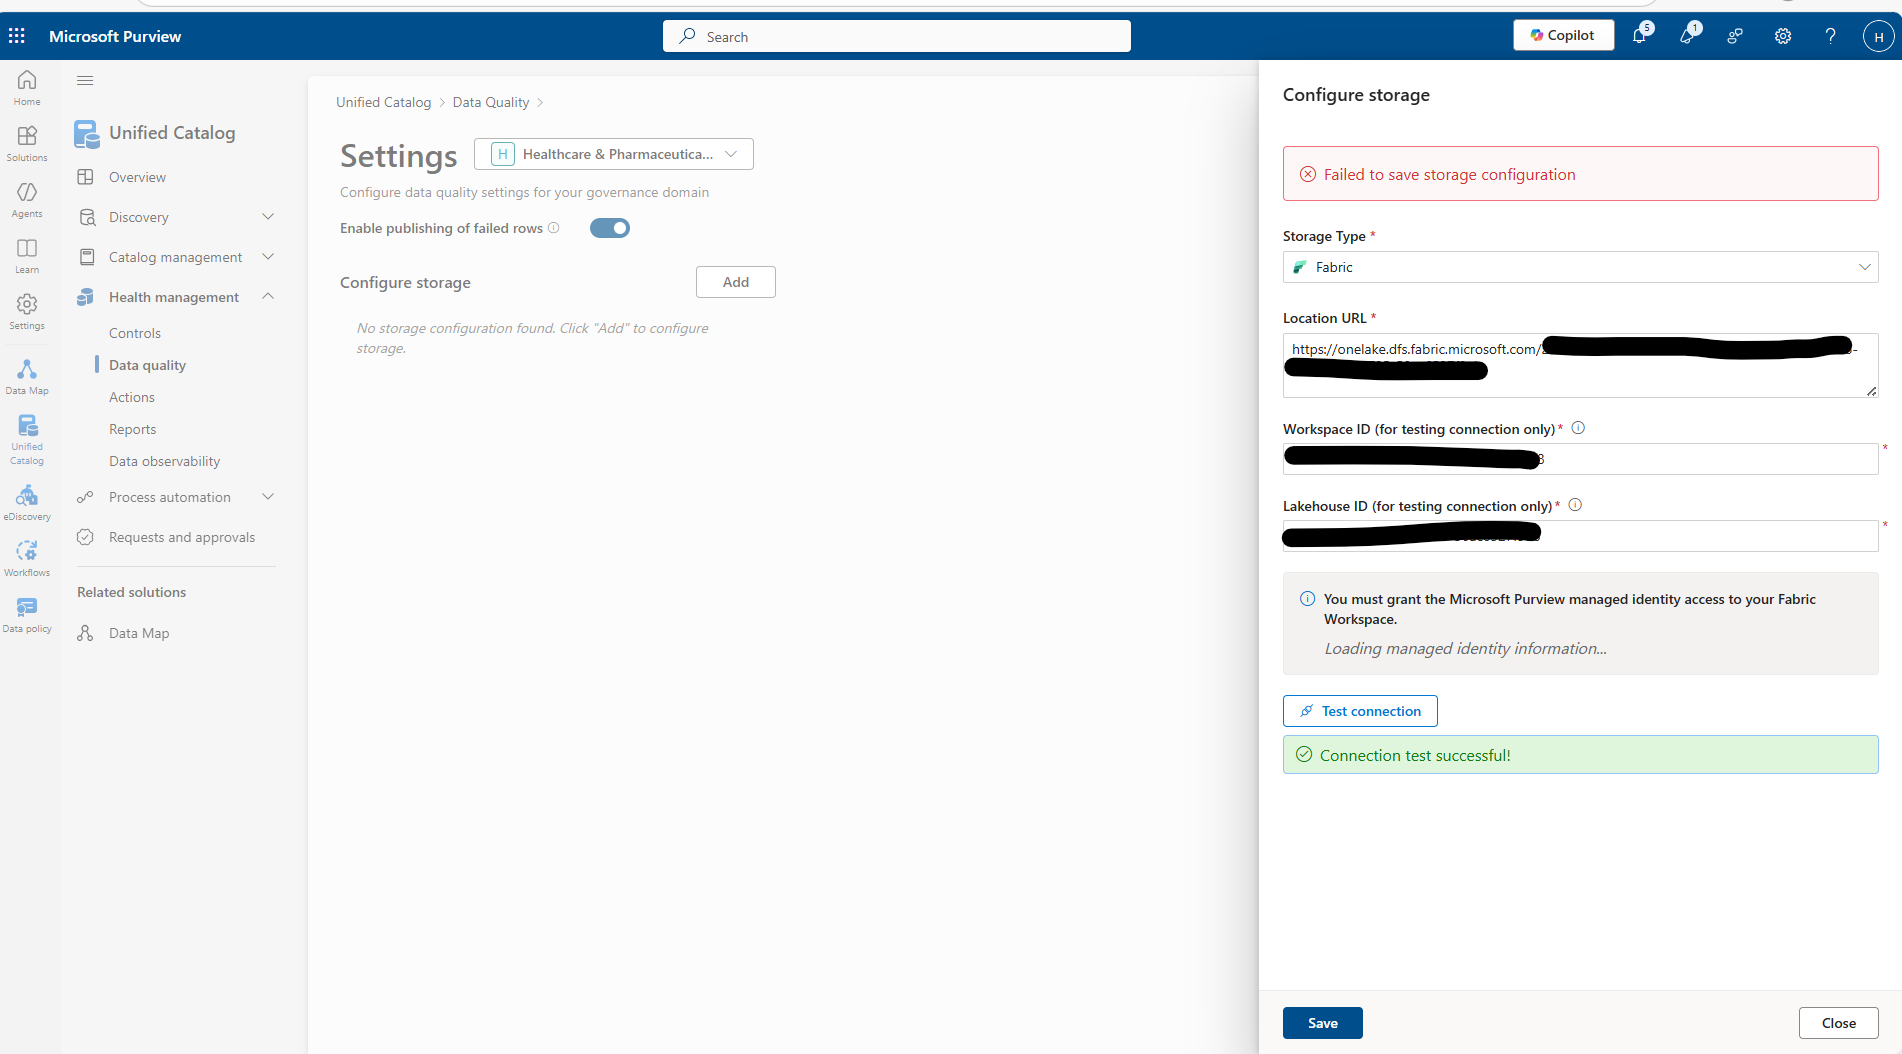The height and width of the screenshot is (1054, 1902).
Task: Collapse Health management section
Action: (x=268, y=297)
